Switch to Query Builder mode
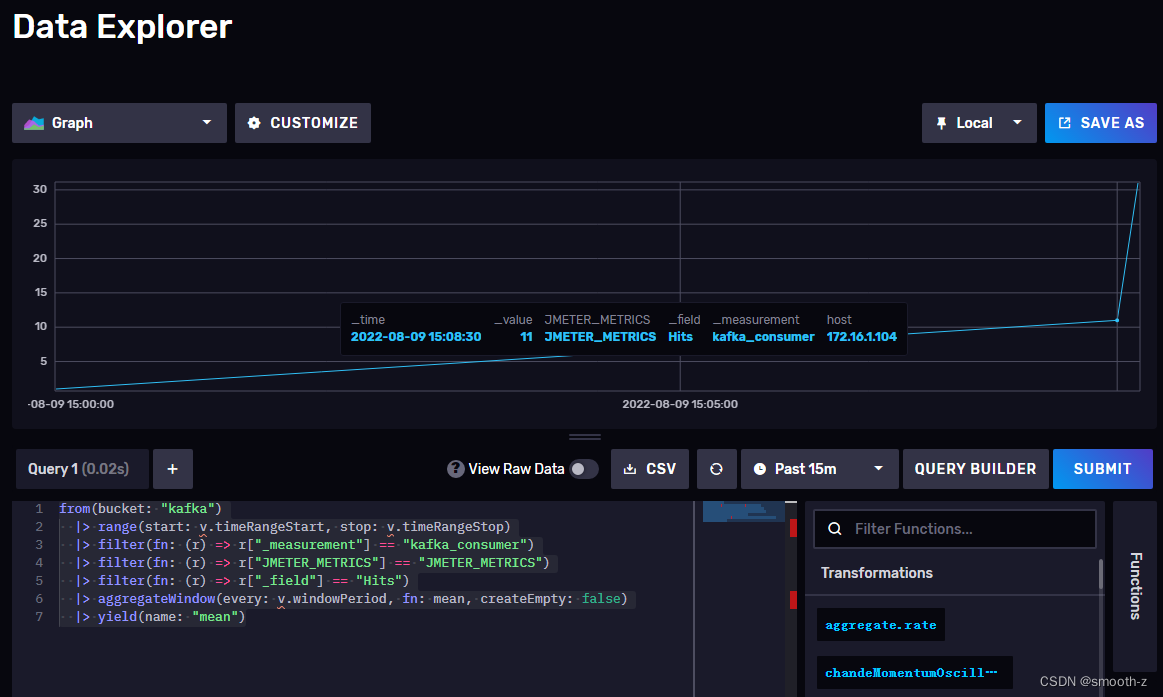 pos(975,468)
